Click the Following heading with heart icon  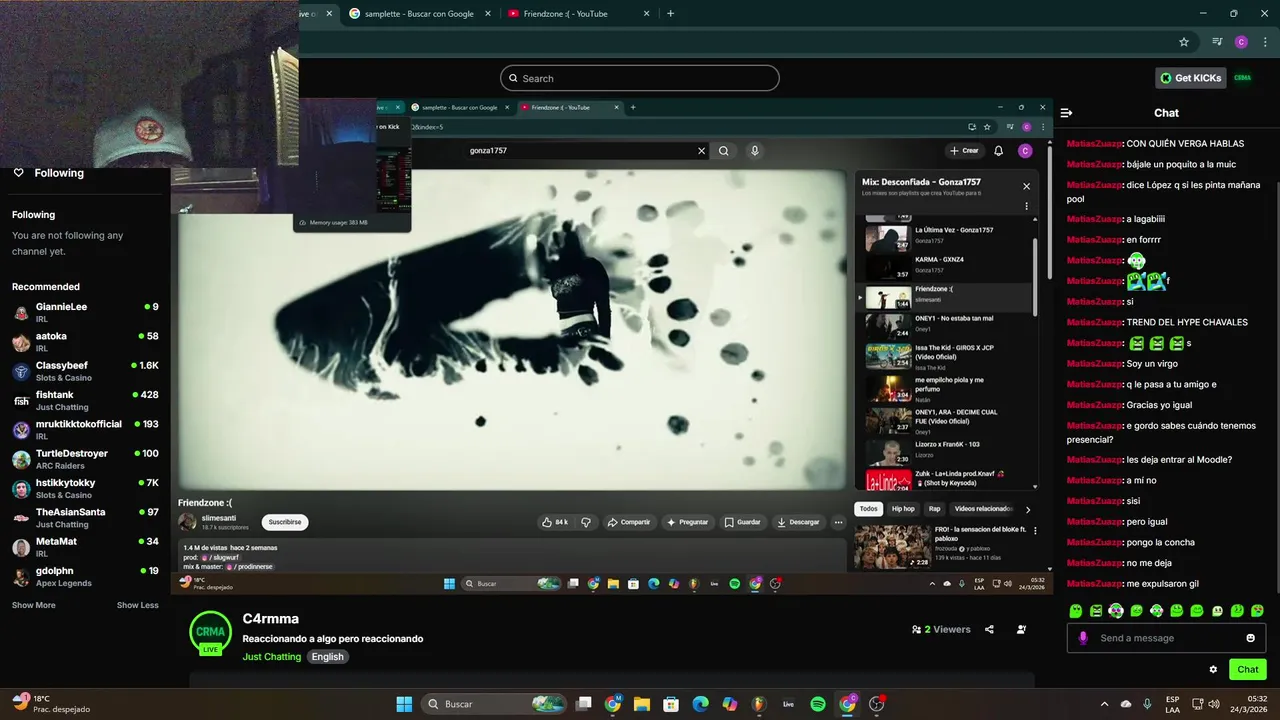[x=48, y=173]
